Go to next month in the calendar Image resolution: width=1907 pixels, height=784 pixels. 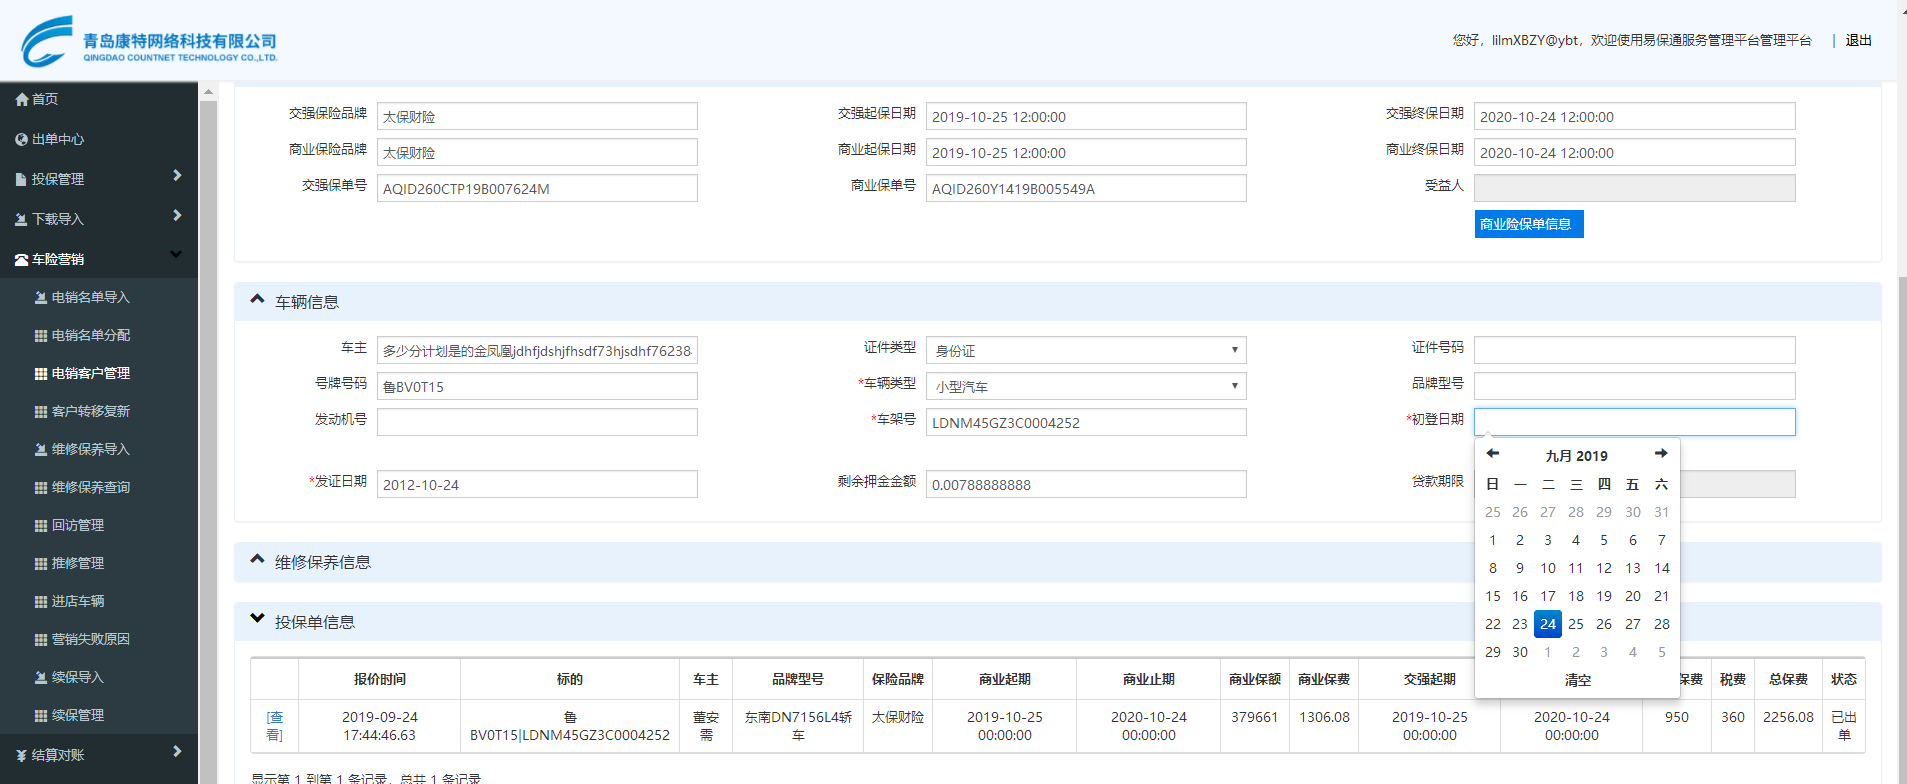[x=1661, y=454]
